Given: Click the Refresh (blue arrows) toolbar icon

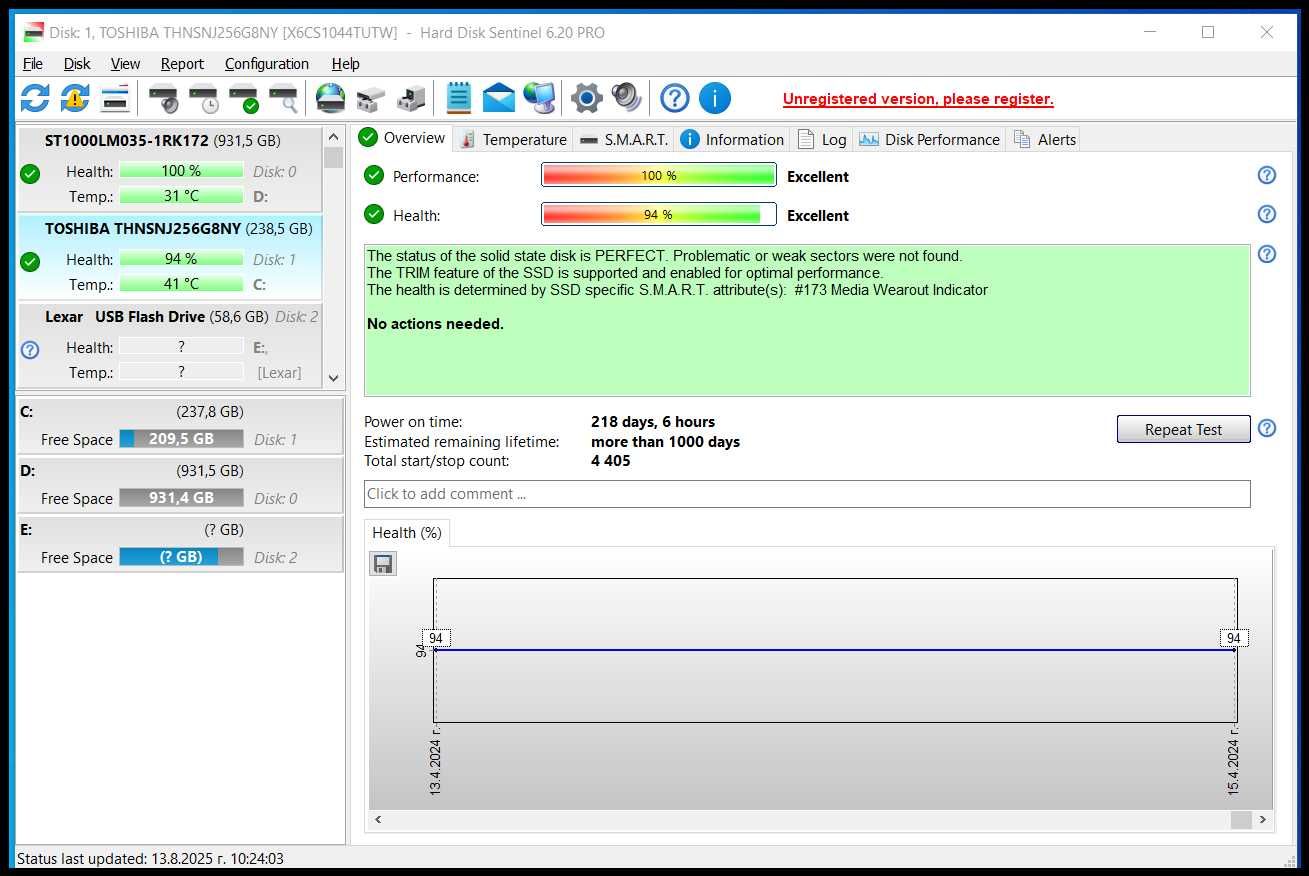Looking at the screenshot, I should coord(35,98).
